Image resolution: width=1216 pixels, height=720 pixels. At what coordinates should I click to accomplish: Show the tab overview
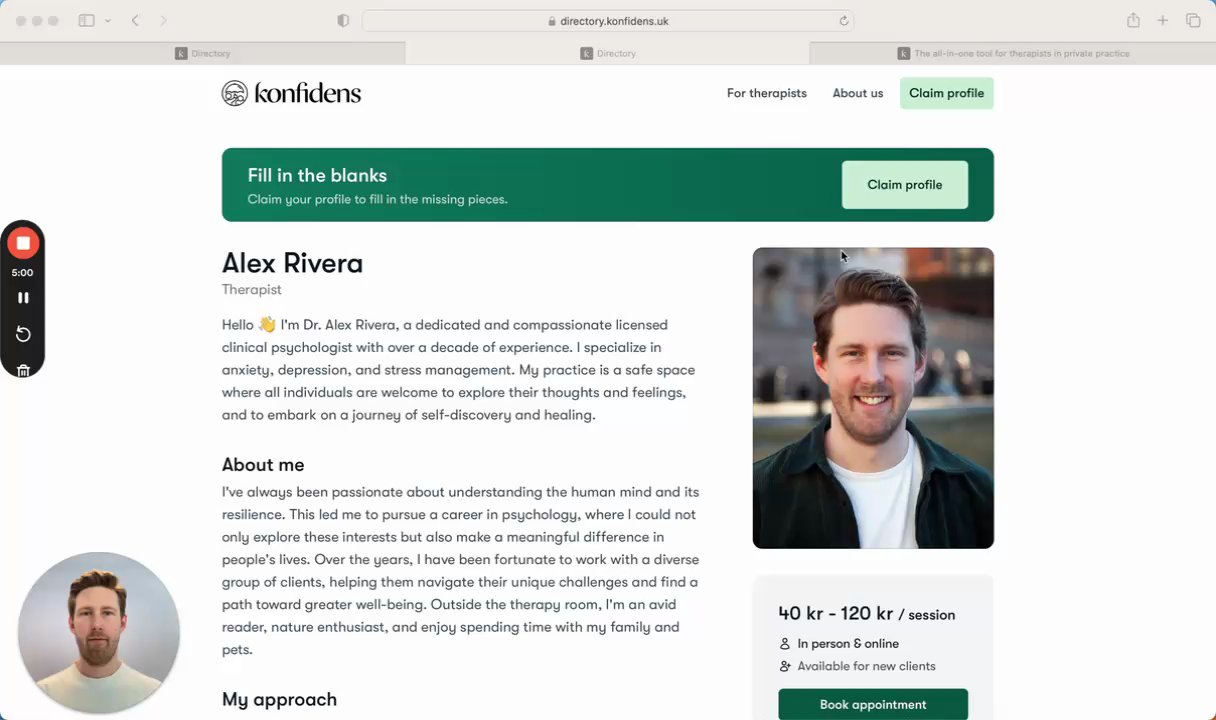1193,20
